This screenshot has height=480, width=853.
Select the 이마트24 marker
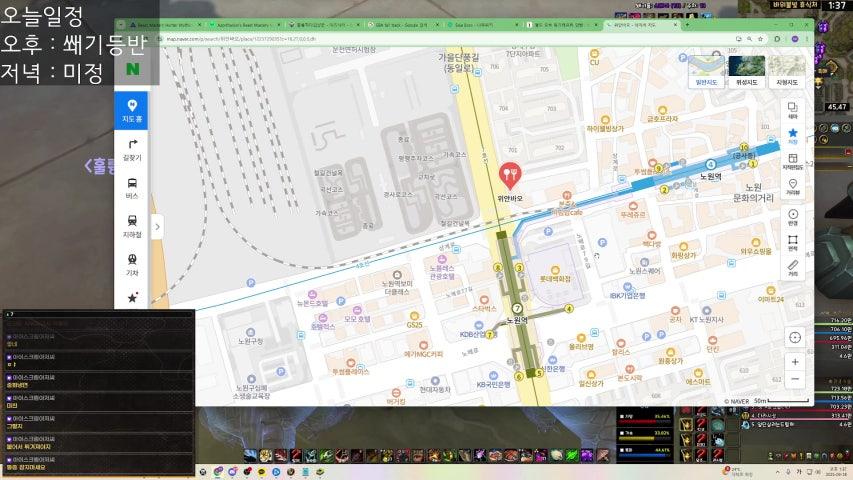[x=770, y=294]
